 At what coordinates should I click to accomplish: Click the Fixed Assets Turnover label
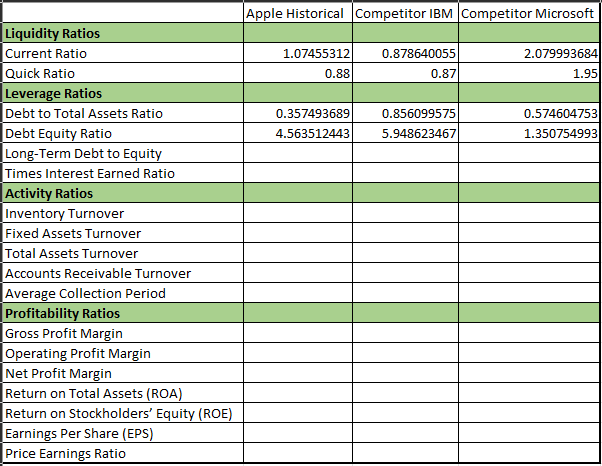pos(73,233)
